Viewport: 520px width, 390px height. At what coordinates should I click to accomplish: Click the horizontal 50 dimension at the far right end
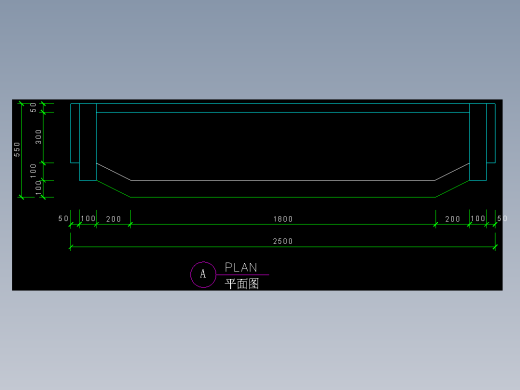pos(502,218)
